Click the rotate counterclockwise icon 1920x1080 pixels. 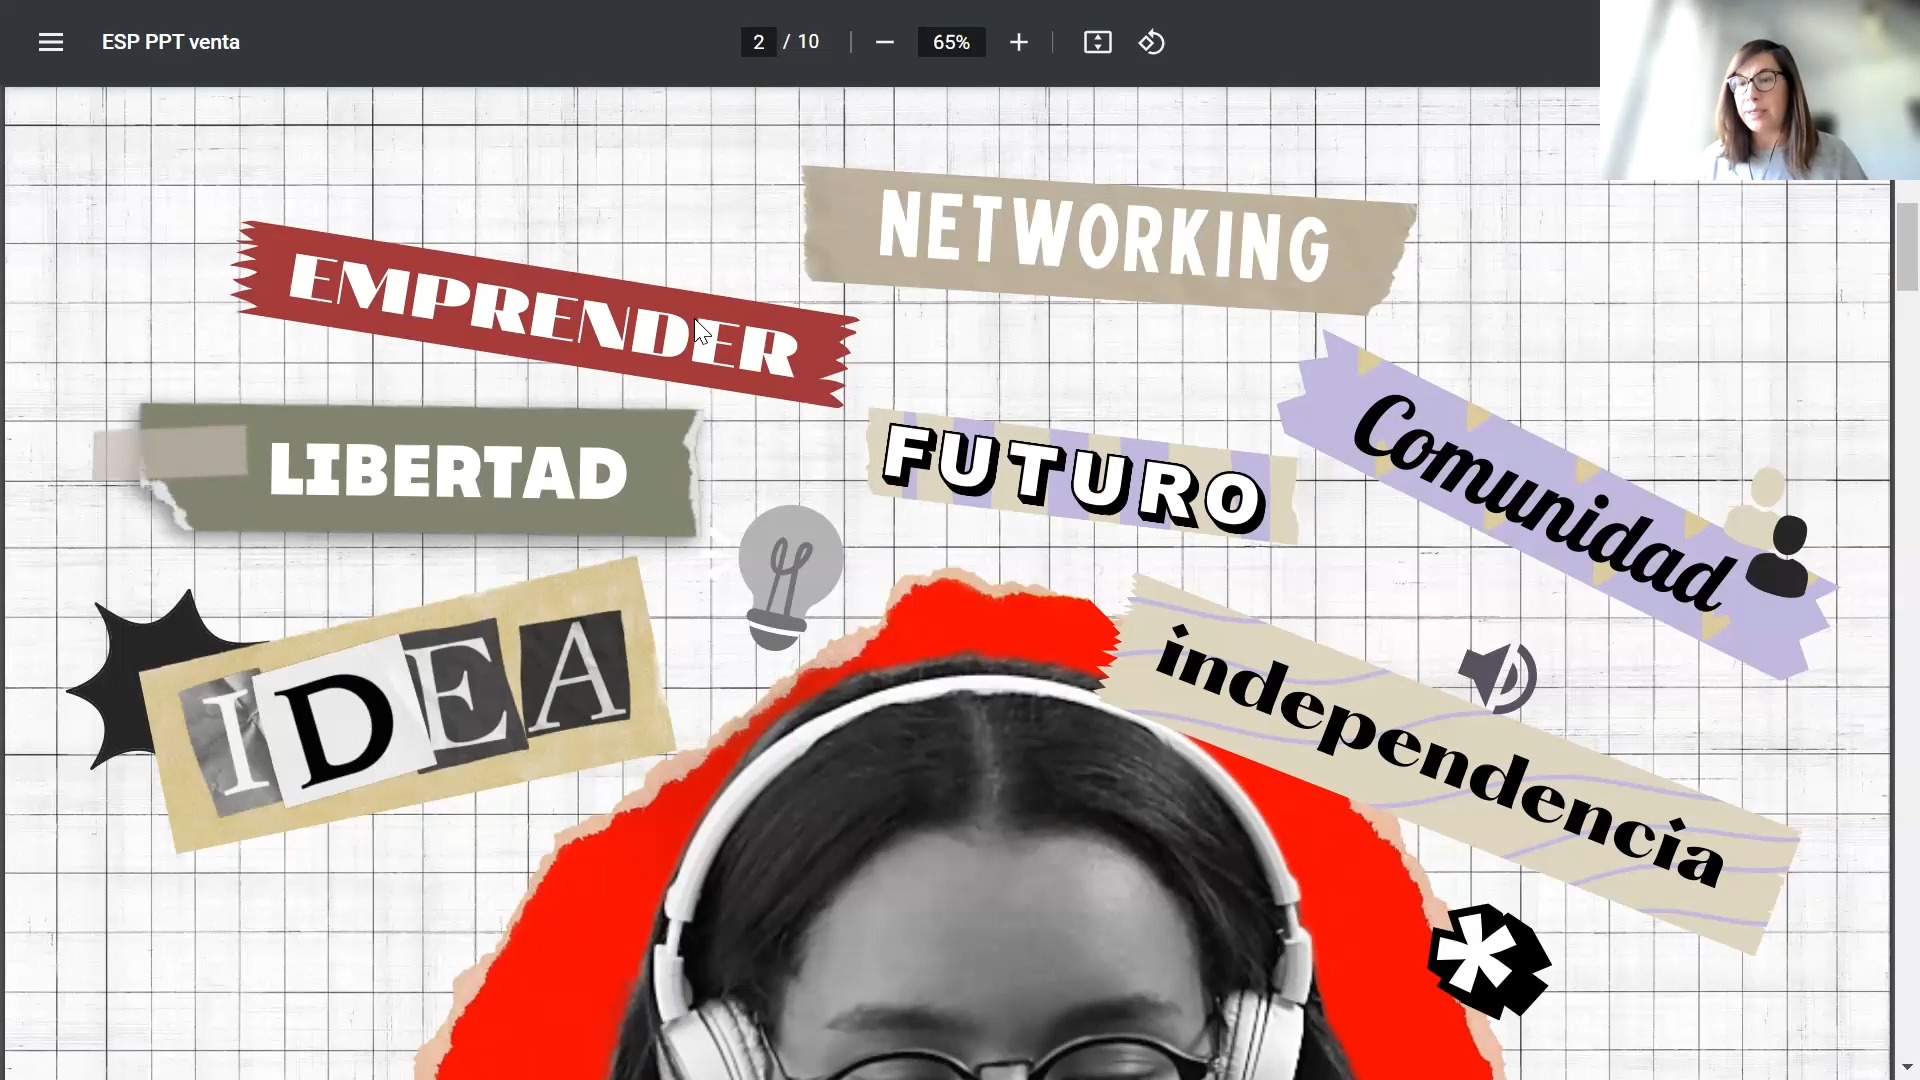point(1151,42)
